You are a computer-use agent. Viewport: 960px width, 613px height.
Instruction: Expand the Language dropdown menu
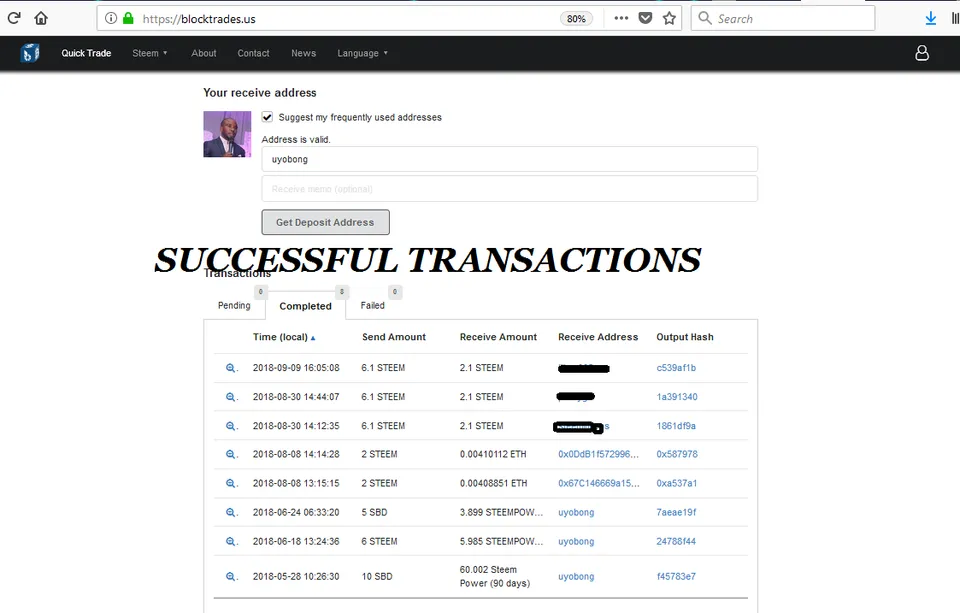click(x=362, y=53)
